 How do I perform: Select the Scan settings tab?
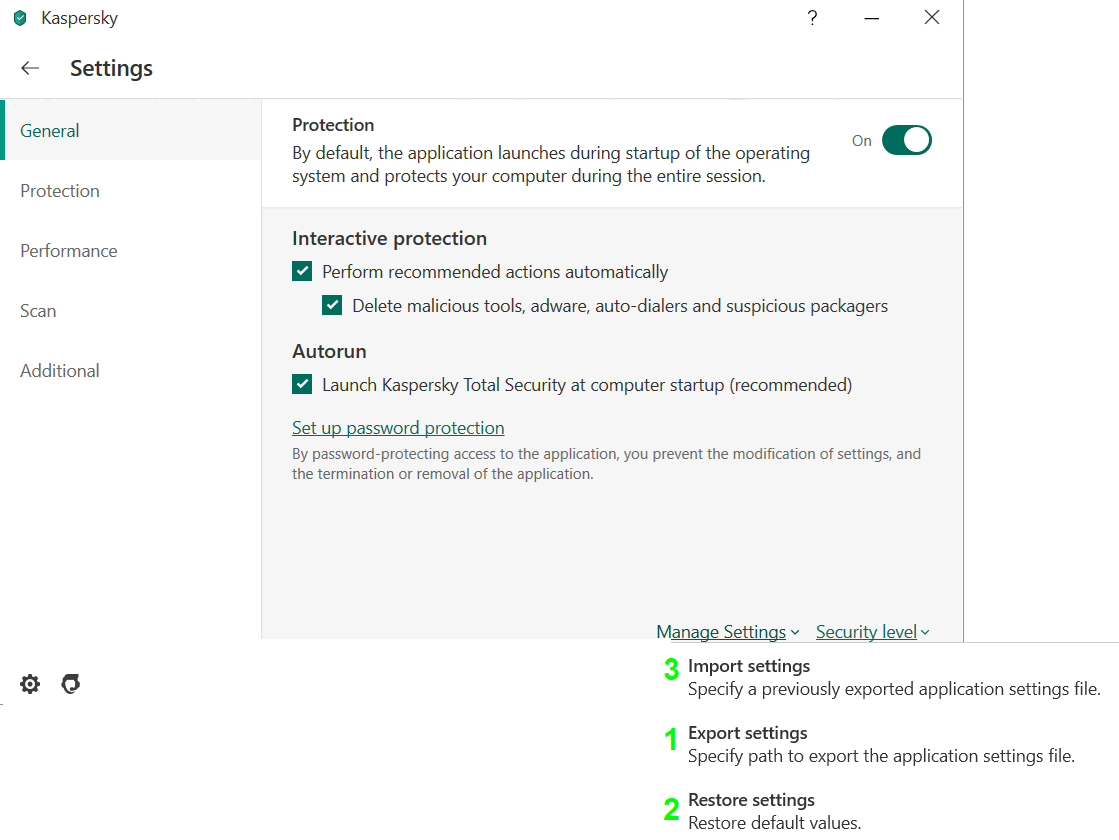pyautogui.click(x=38, y=311)
